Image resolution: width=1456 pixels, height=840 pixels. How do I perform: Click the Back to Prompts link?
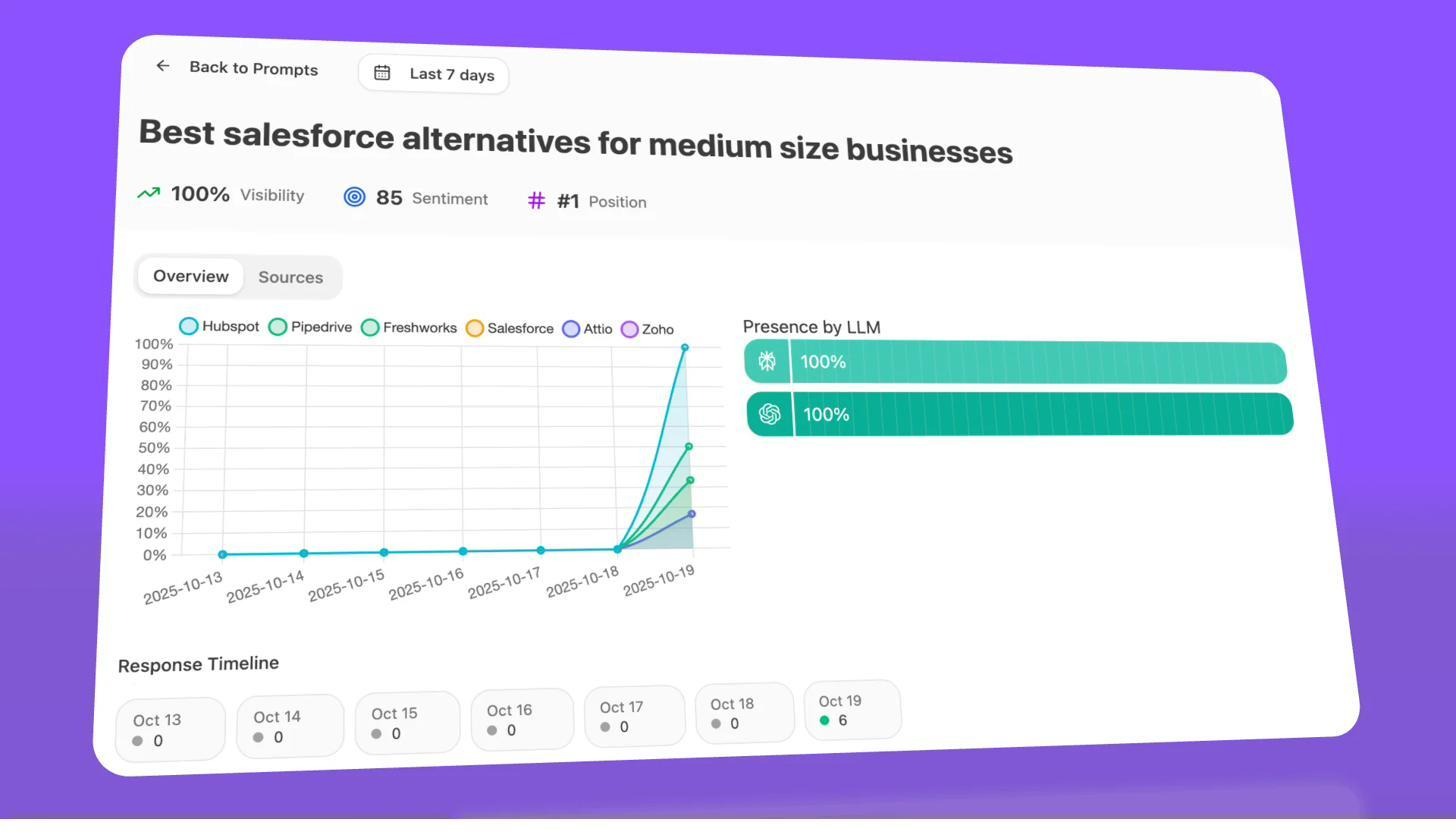tap(253, 68)
